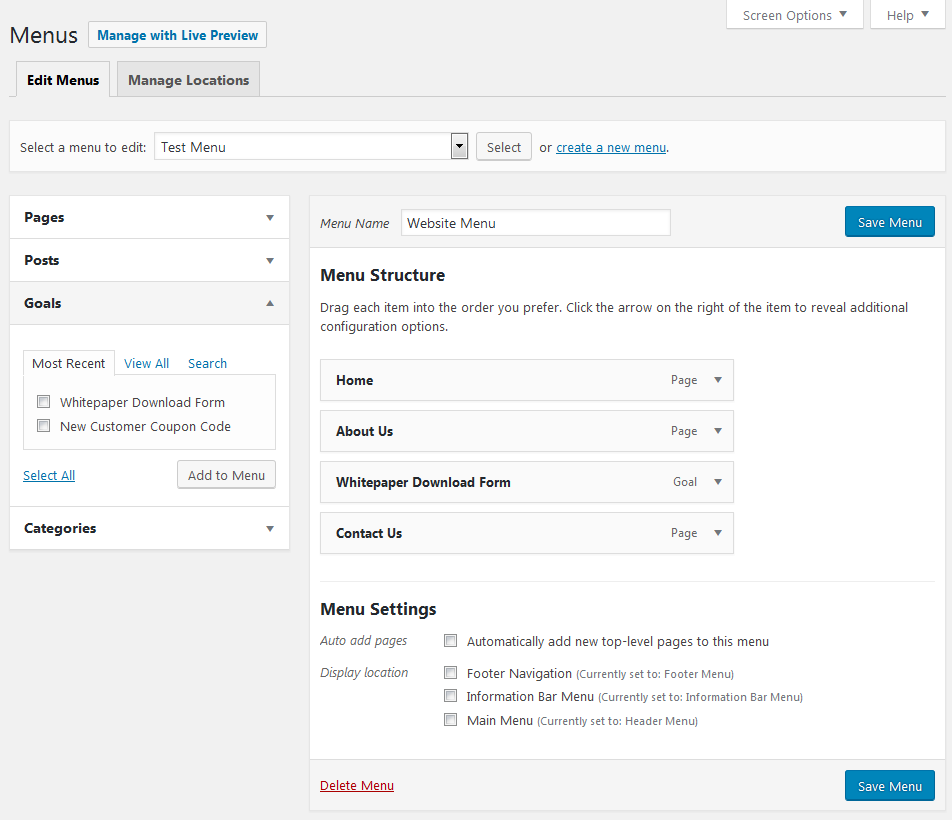Enable automatically add new top-level pages

(450, 640)
